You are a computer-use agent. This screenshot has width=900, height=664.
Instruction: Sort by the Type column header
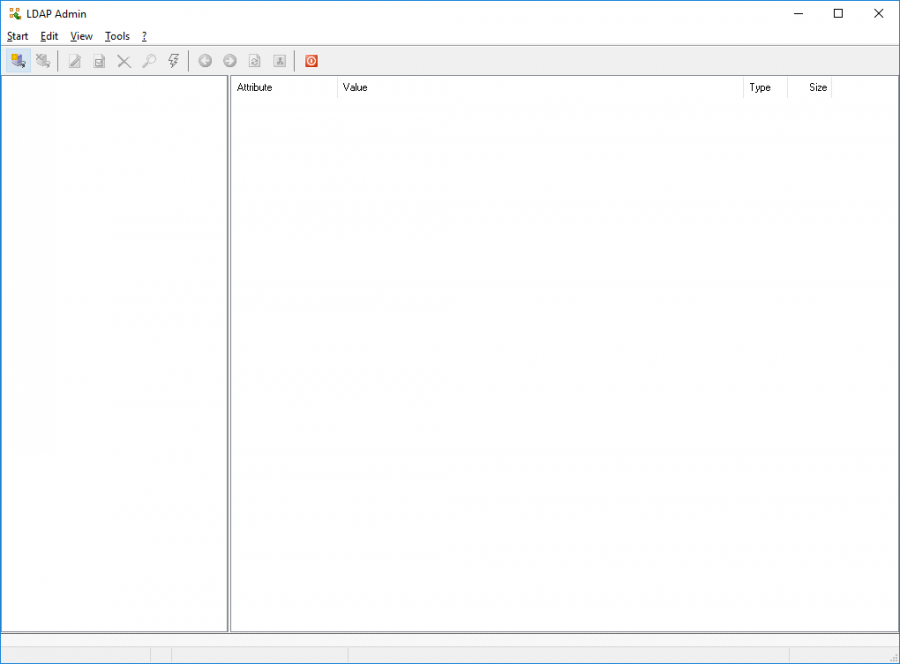[766, 87]
